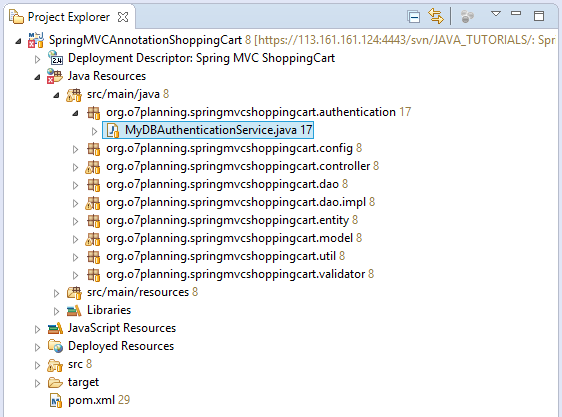The height and width of the screenshot is (417, 562).
Task: Collapse the Java Resources node
Action: pyautogui.click(x=37, y=77)
